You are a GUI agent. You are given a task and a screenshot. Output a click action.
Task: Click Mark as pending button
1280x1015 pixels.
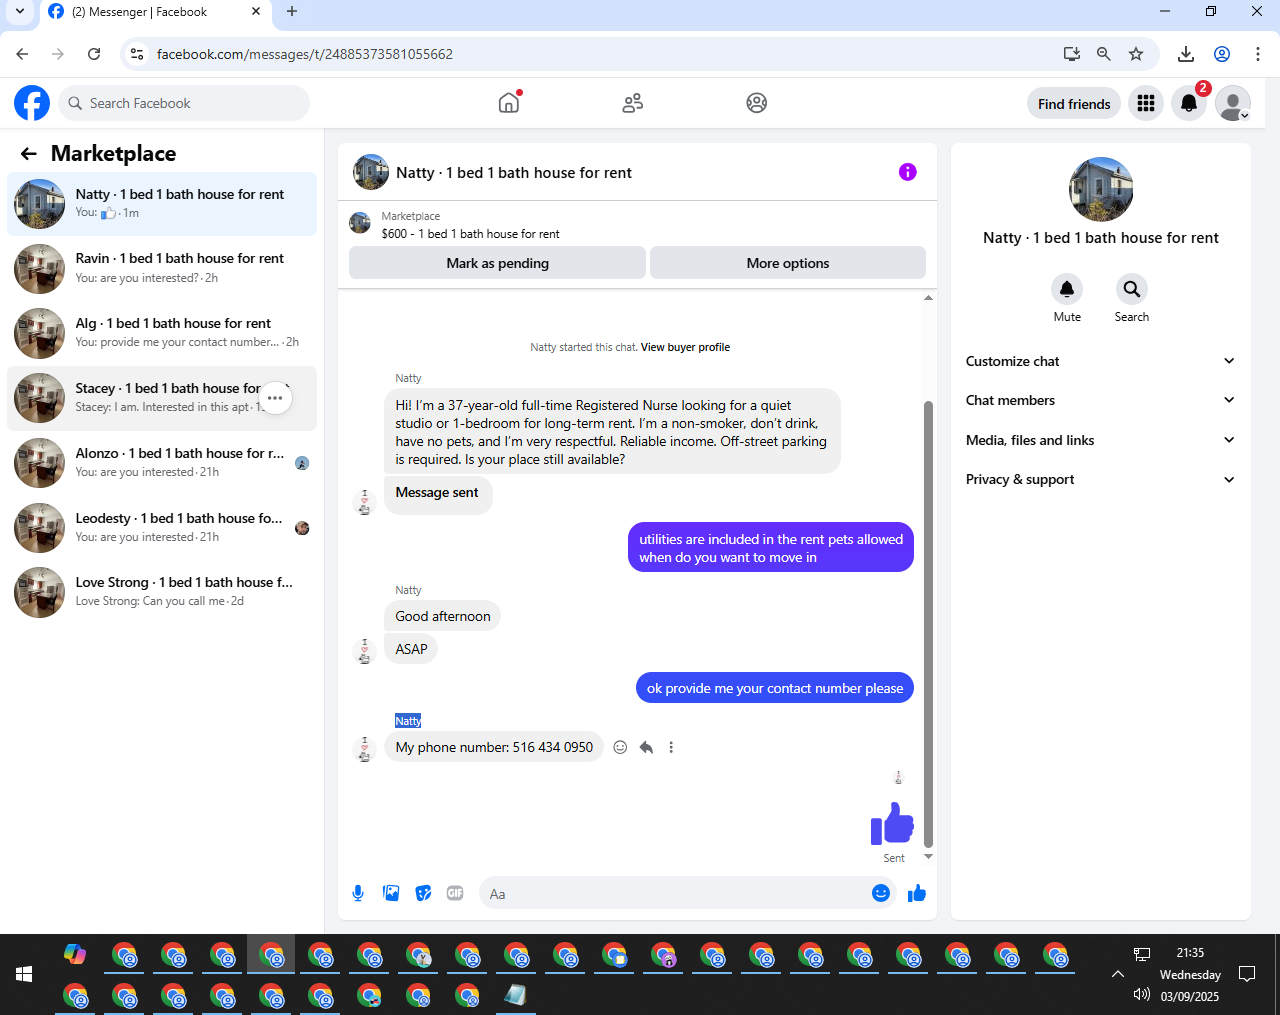(x=497, y=263)
